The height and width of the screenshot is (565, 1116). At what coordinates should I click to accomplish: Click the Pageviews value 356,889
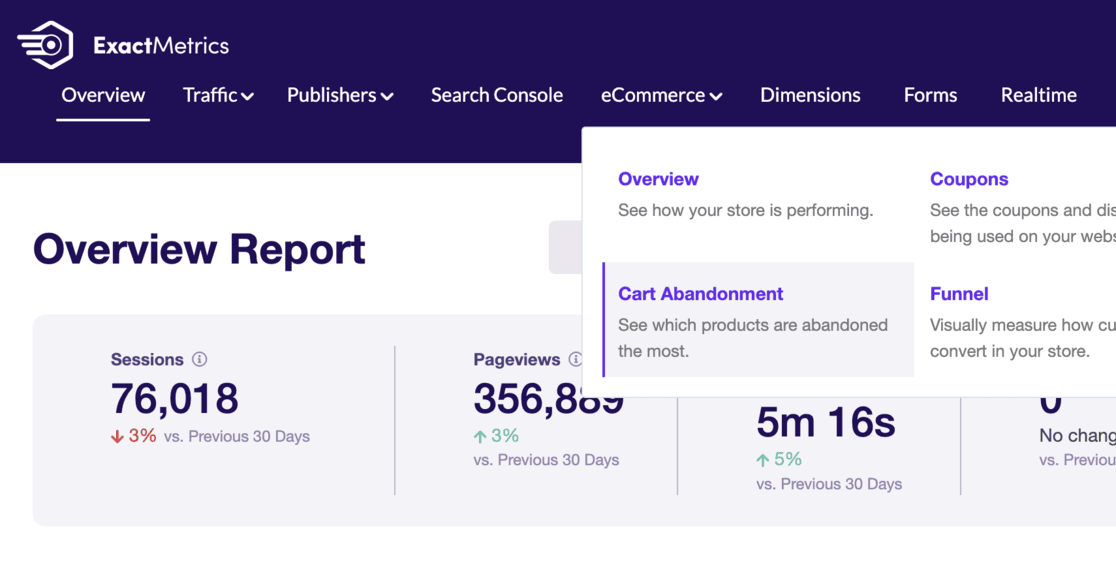click(x=548, y=398)
